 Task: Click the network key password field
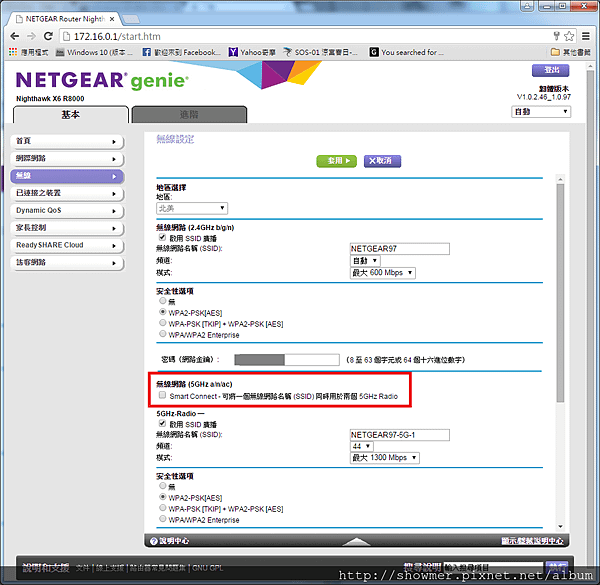(287, 360)
